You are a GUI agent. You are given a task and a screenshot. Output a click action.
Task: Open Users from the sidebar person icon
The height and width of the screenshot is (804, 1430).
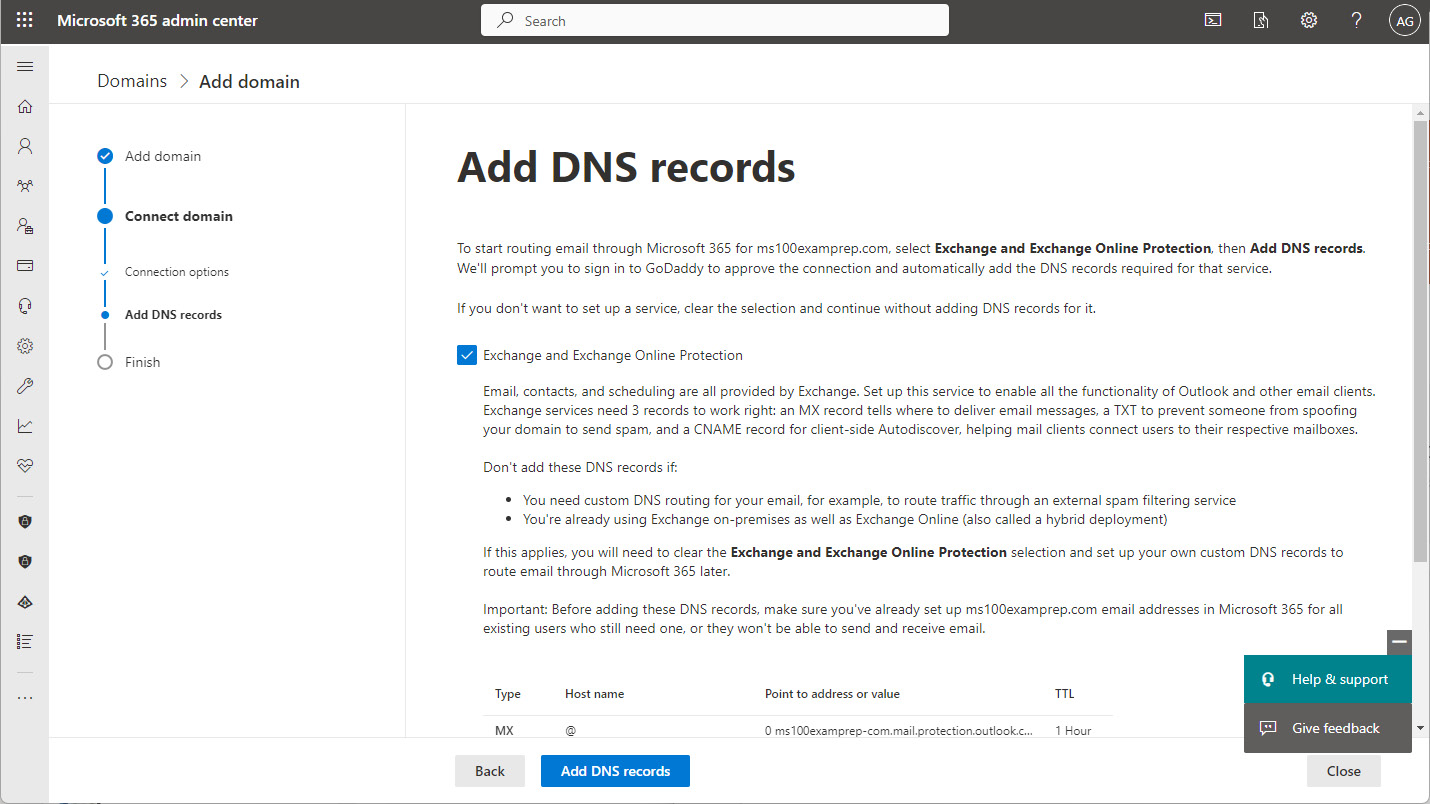25,146
